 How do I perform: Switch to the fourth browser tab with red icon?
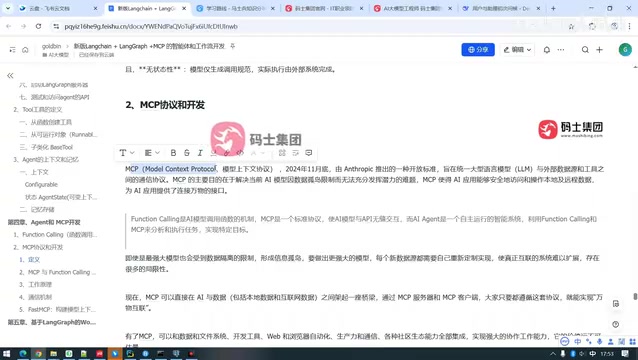tap(324, 8)
